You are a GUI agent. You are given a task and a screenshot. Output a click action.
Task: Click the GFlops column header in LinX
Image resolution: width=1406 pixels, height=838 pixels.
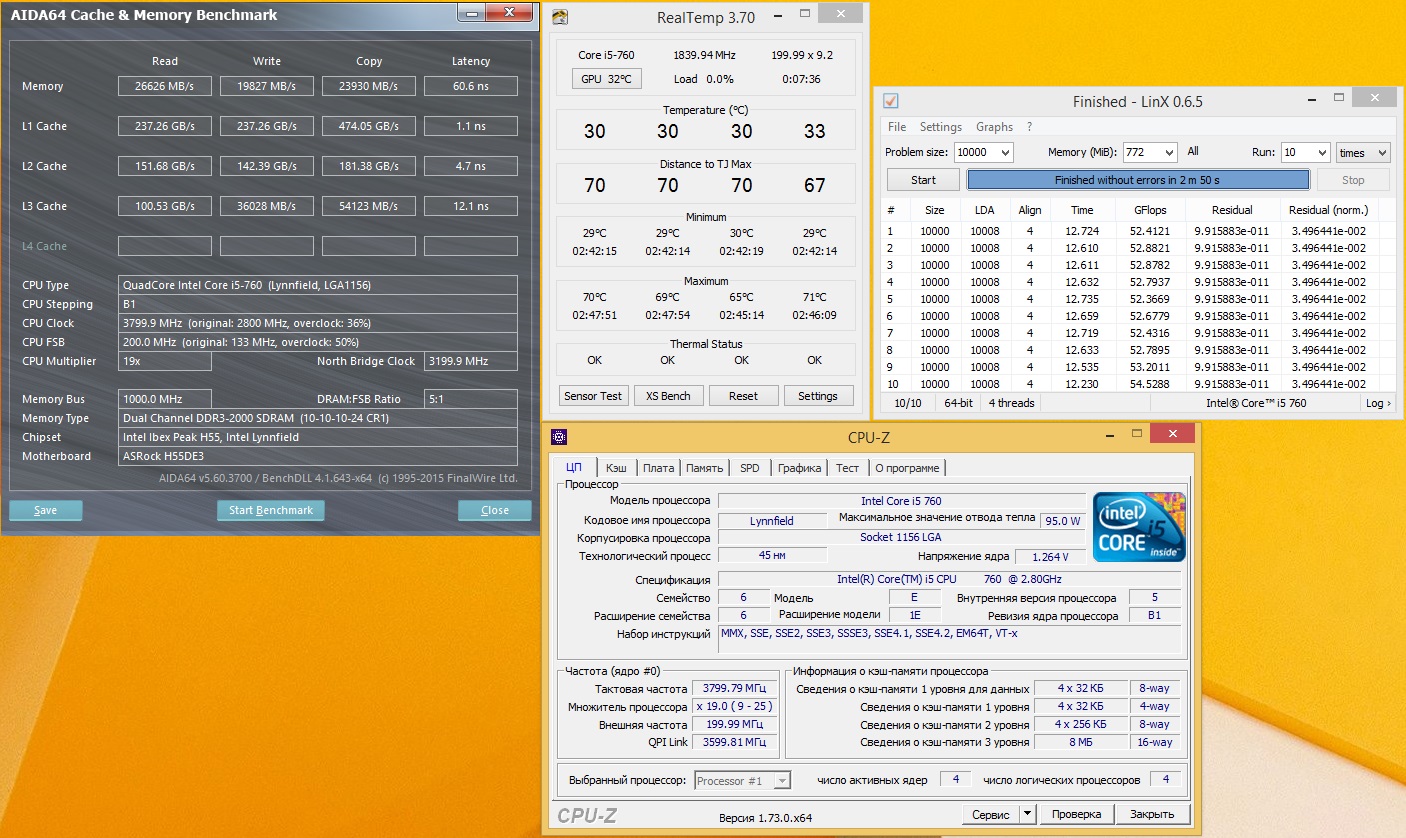(x=1150, y=211)
